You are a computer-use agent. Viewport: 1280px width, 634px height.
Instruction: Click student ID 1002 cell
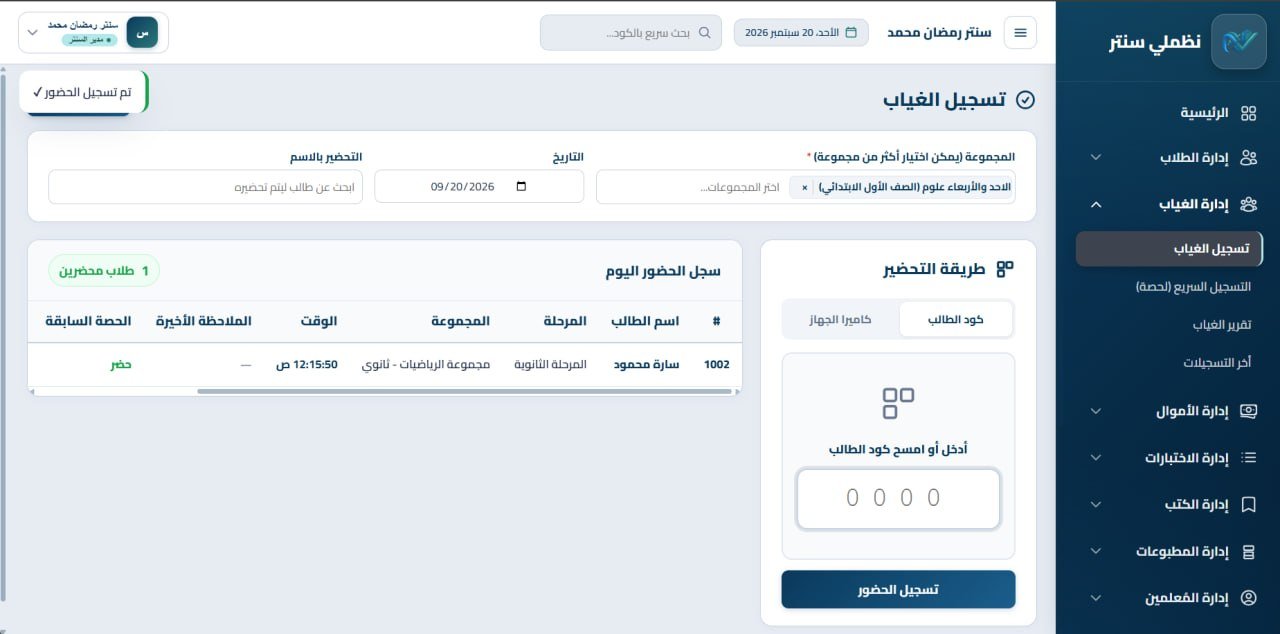(717, 365)
